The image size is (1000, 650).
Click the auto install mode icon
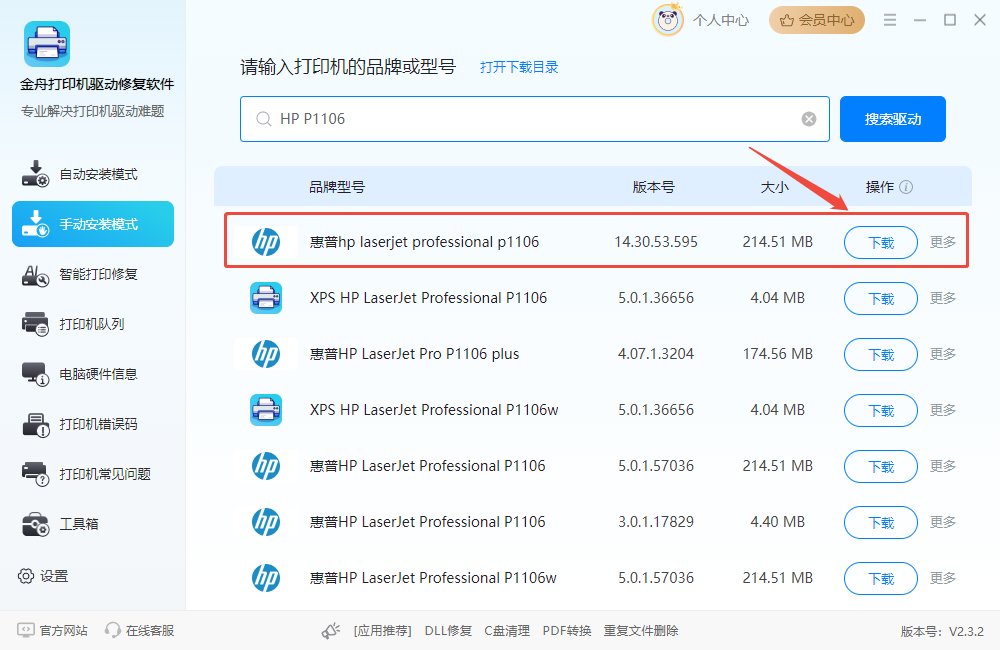(35, 174)
